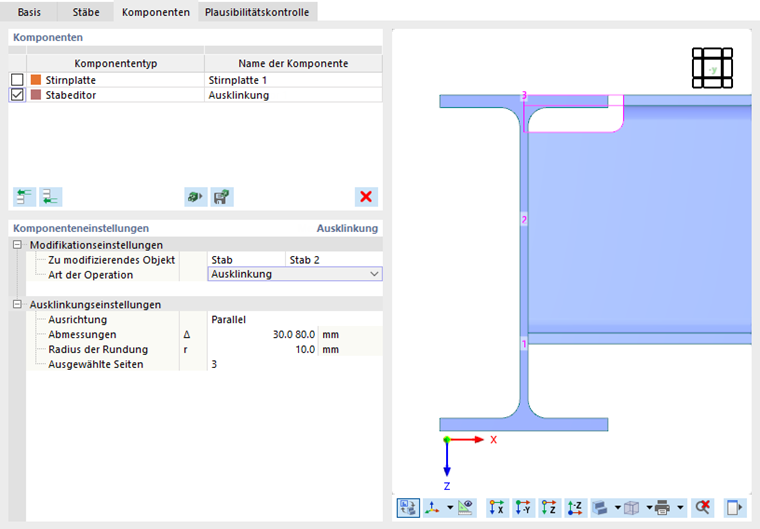760x529 pixels.
Task: Open the Plausibilitätskontrolle tab
Action: coord(257,12)
